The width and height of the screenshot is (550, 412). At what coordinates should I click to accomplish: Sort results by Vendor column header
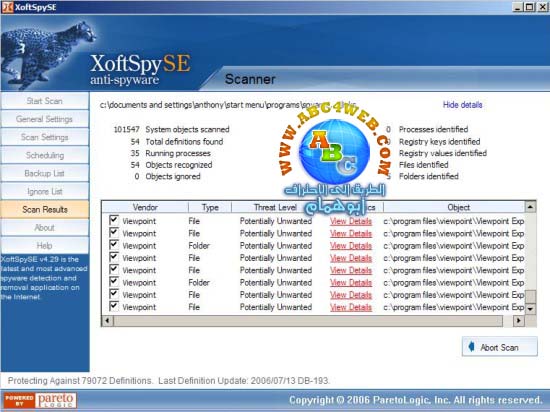coord(145,207)
